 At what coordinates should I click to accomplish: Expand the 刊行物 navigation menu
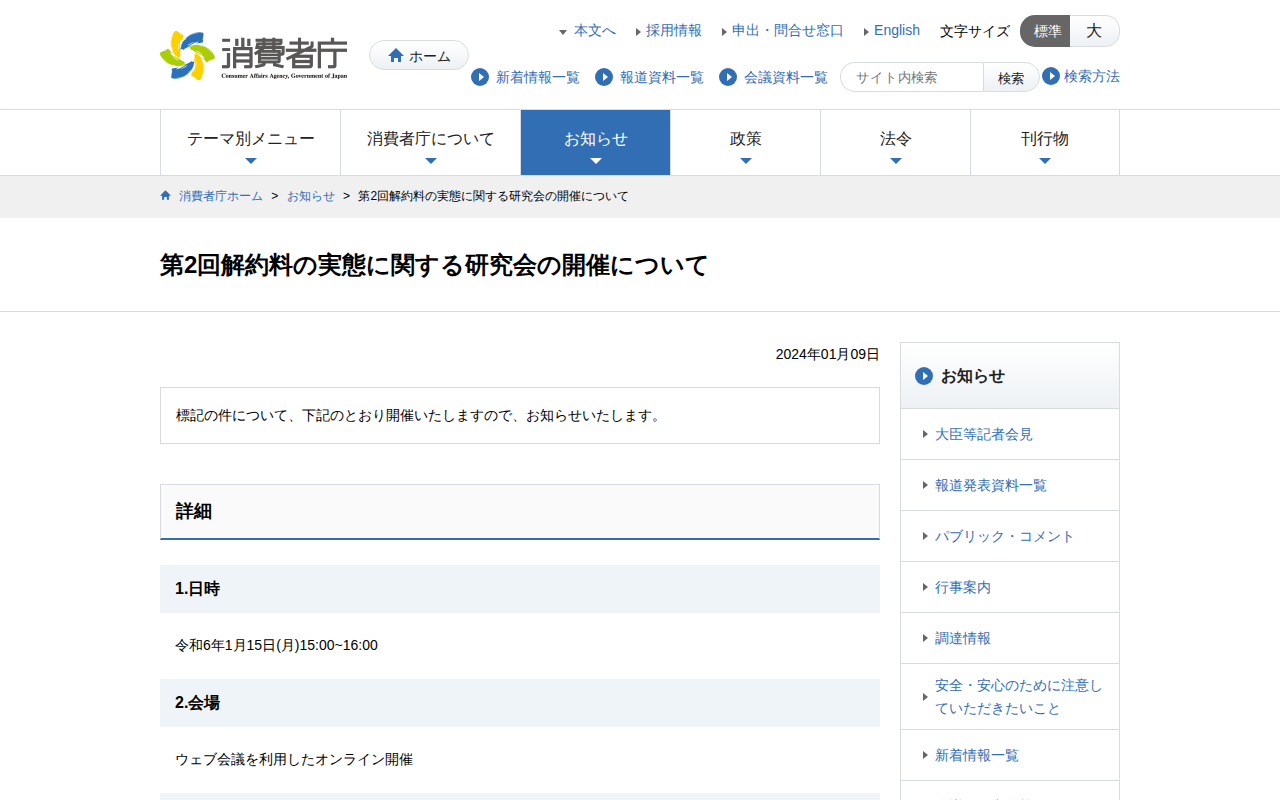pyautogui.click(x=1044, y=143)
